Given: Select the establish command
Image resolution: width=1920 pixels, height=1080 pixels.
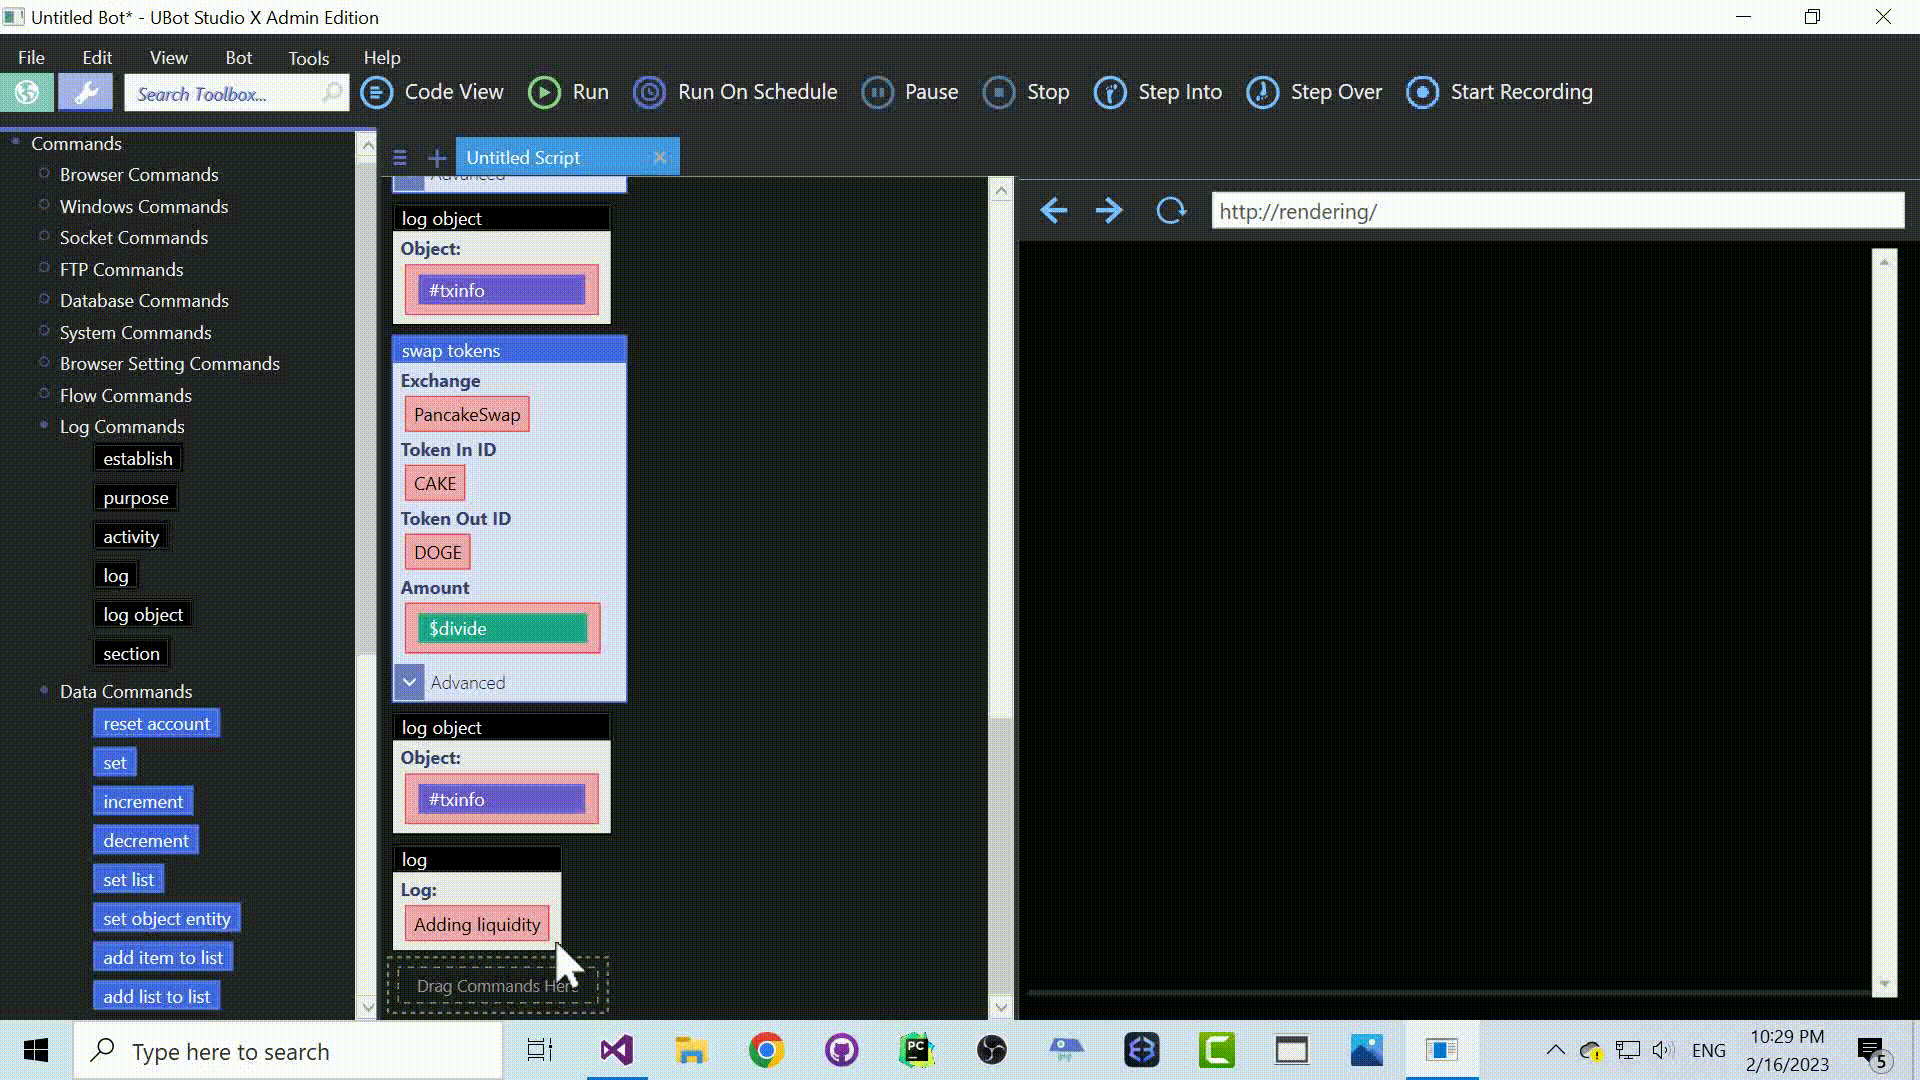Looking at the screenshot, I should [x=138, y=459].
